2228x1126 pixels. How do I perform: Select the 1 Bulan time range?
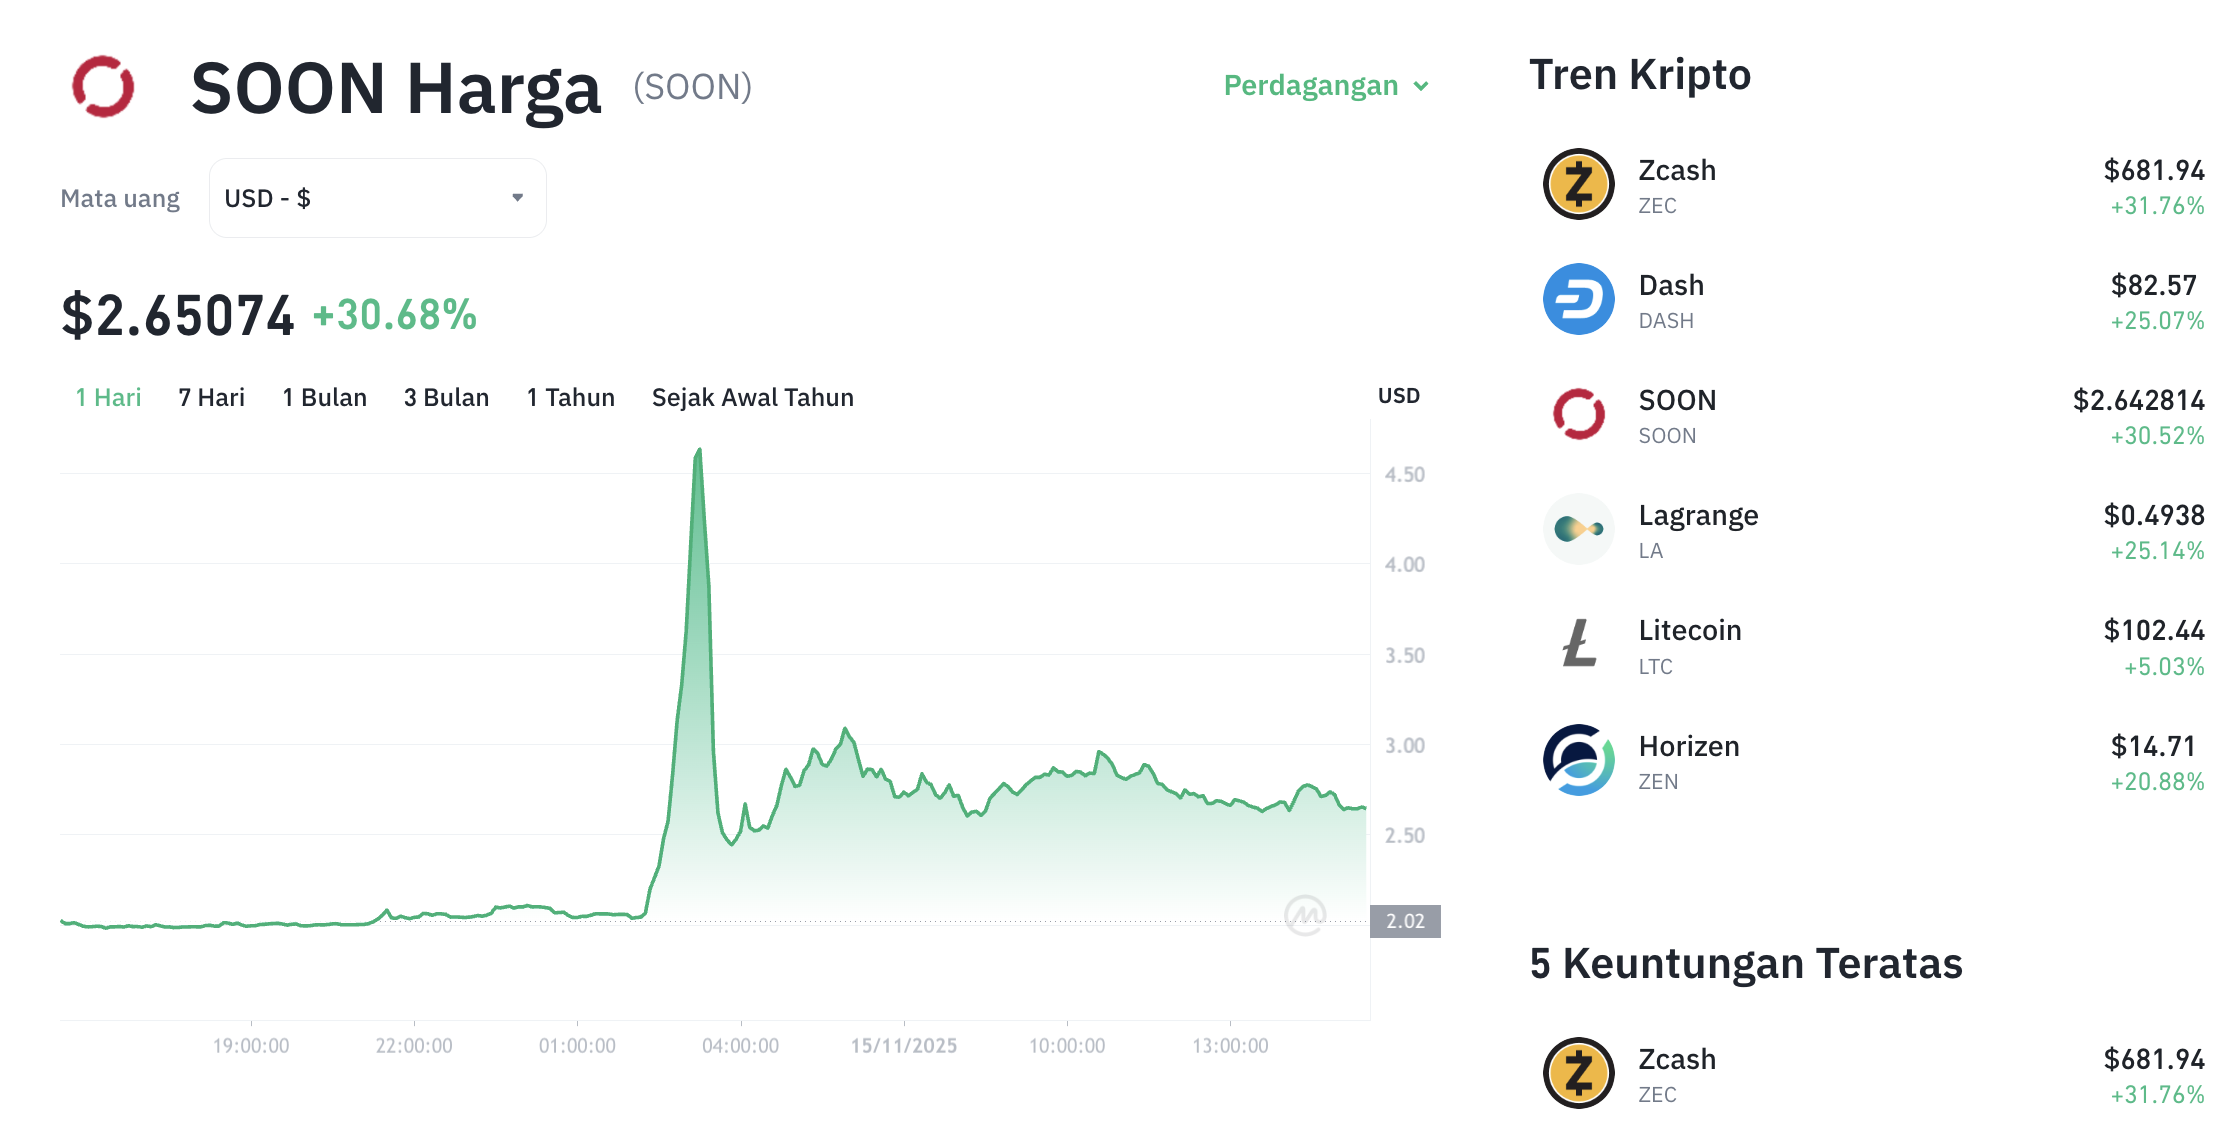pos(324,397)
